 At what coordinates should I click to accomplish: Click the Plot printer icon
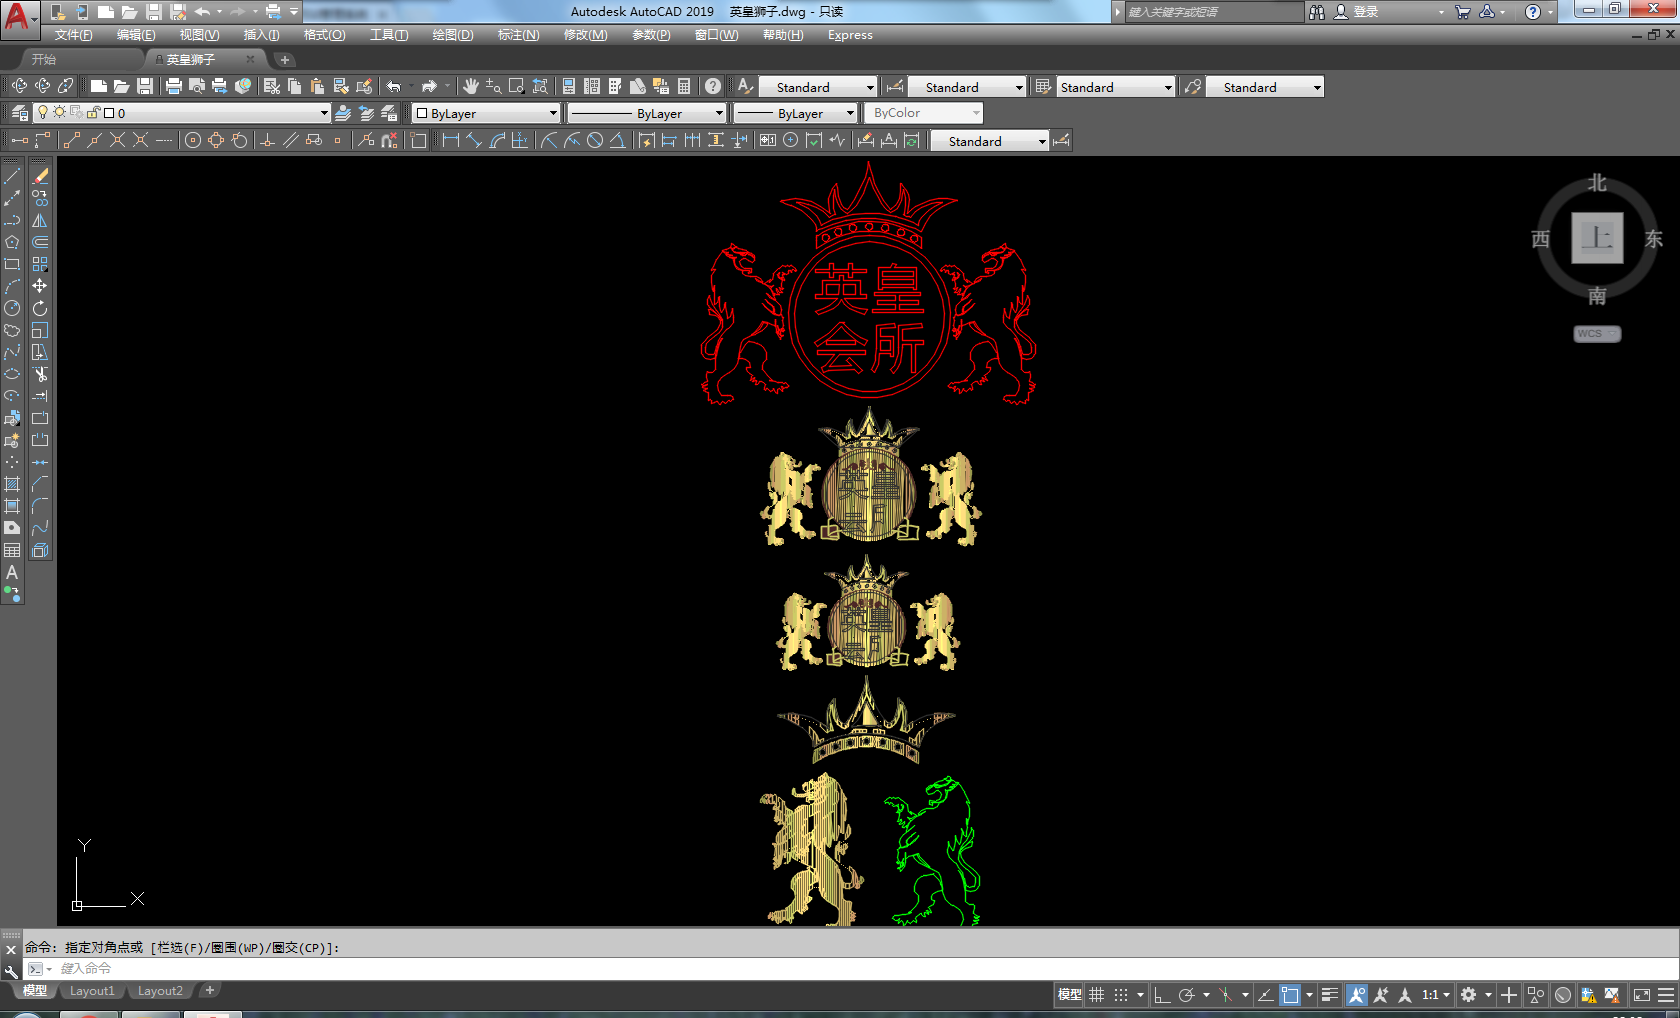(x=174, y=87)
